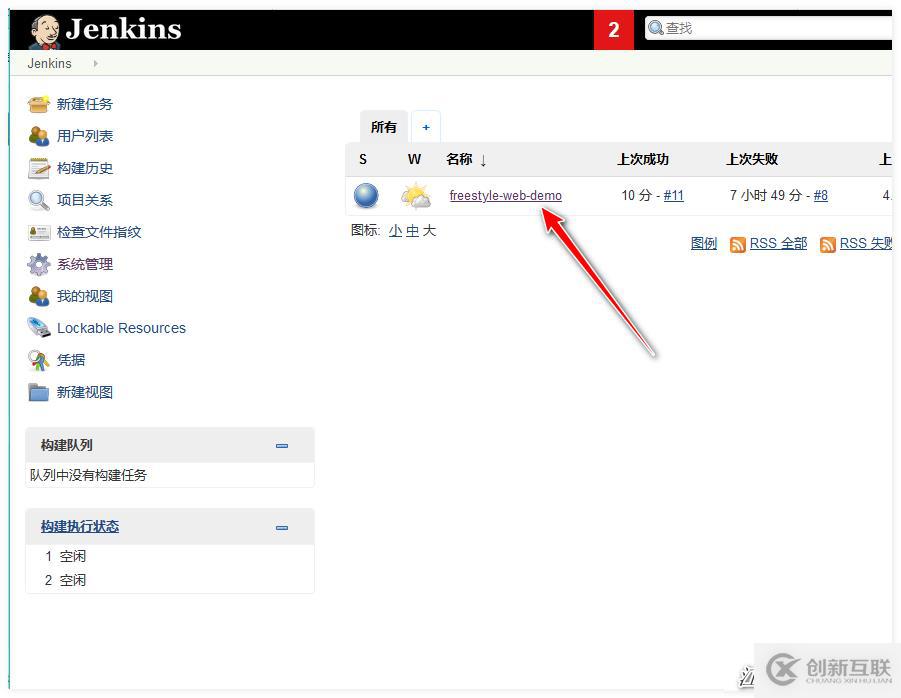Click the 构建历史 notepad icon
This screenshot has width=901, height=698.
(x=38, y=168)
